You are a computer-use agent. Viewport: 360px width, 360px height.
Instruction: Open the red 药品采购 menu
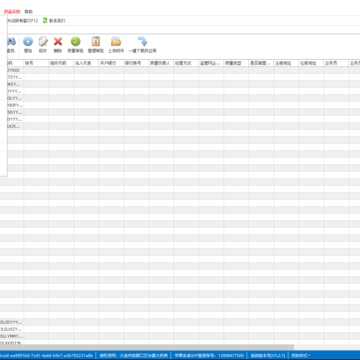(x=12, y=12)
